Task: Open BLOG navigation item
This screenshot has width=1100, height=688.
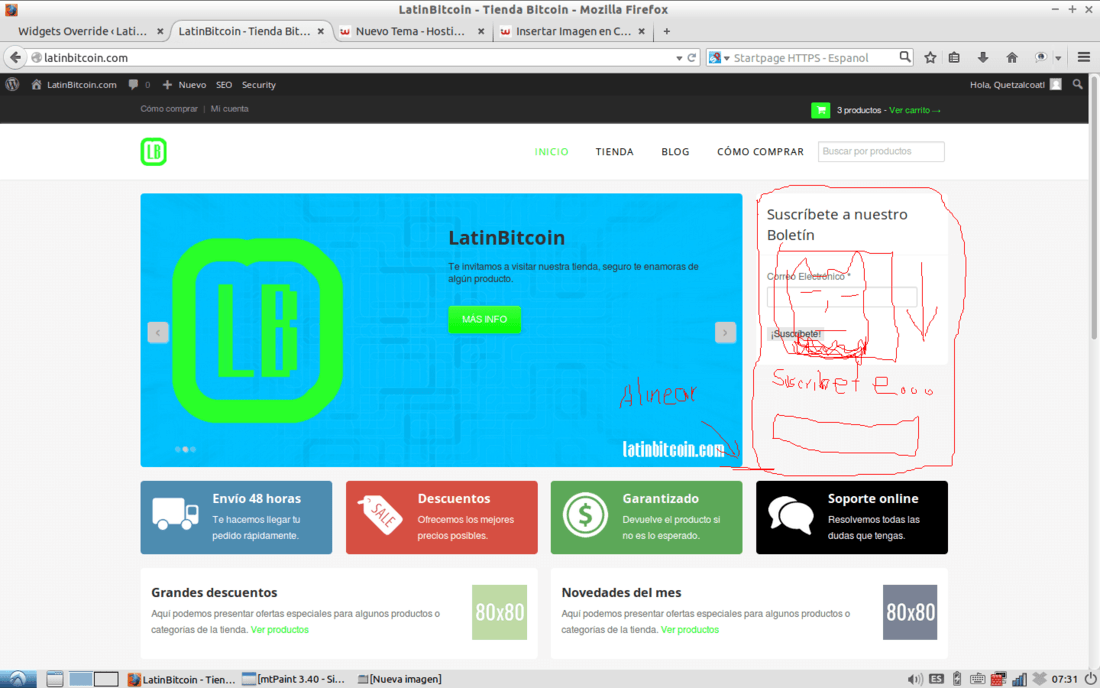Action: tap(675, 151)
